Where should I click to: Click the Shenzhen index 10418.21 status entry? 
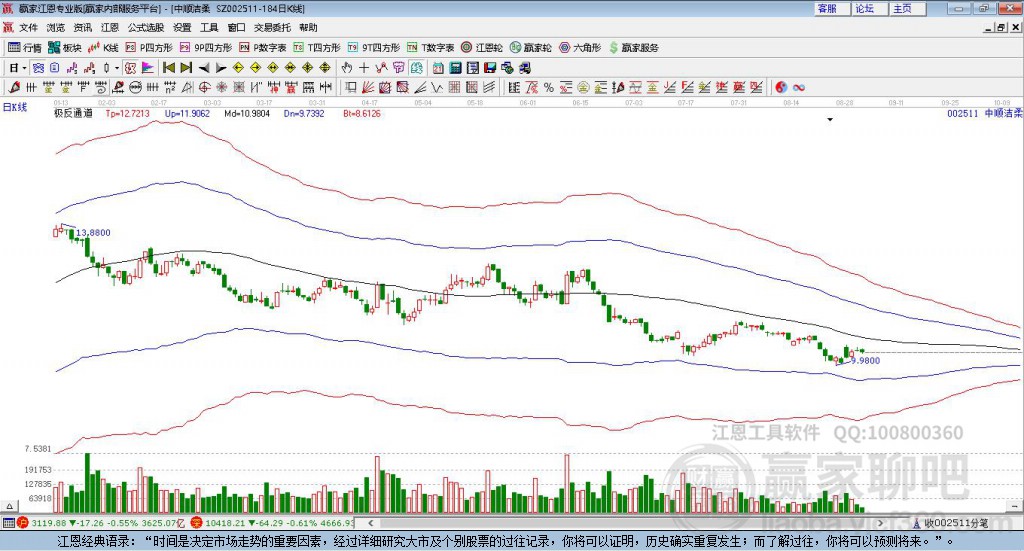click(272, 523)
